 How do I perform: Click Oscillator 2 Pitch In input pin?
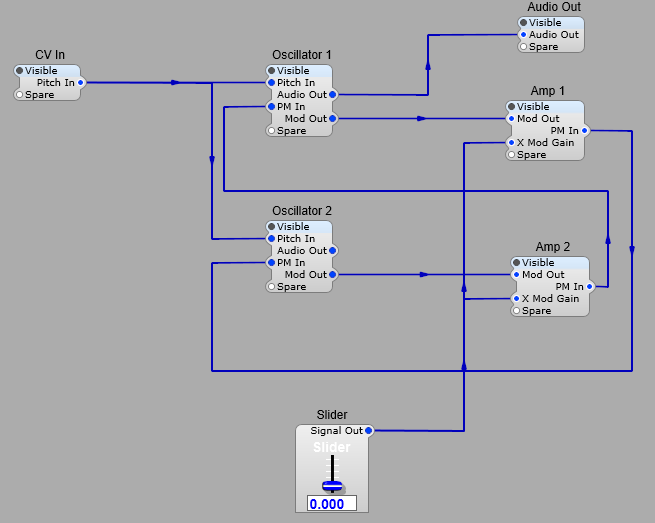pyautogui.click(x=271, y=239)
